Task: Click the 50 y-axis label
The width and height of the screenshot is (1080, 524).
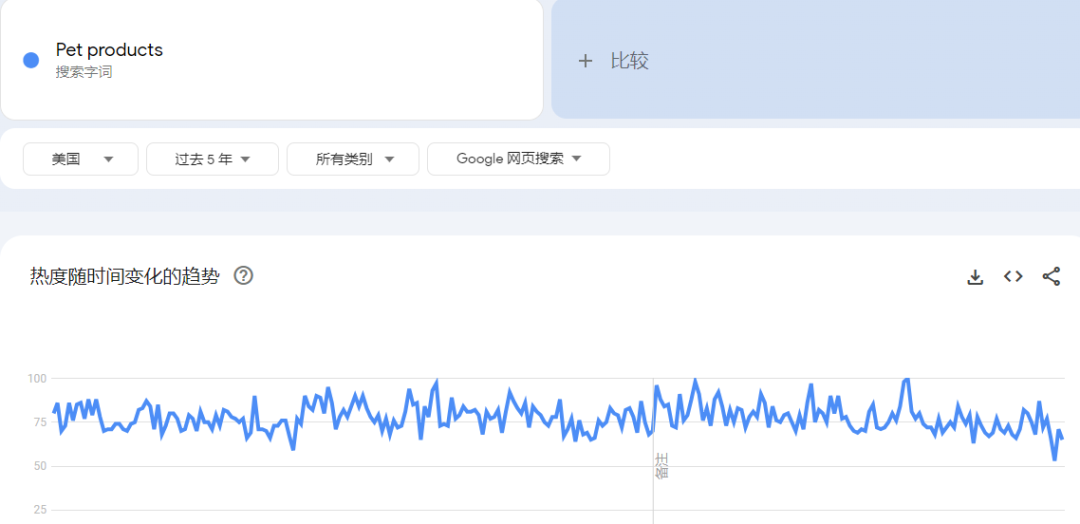Action: 39,466
